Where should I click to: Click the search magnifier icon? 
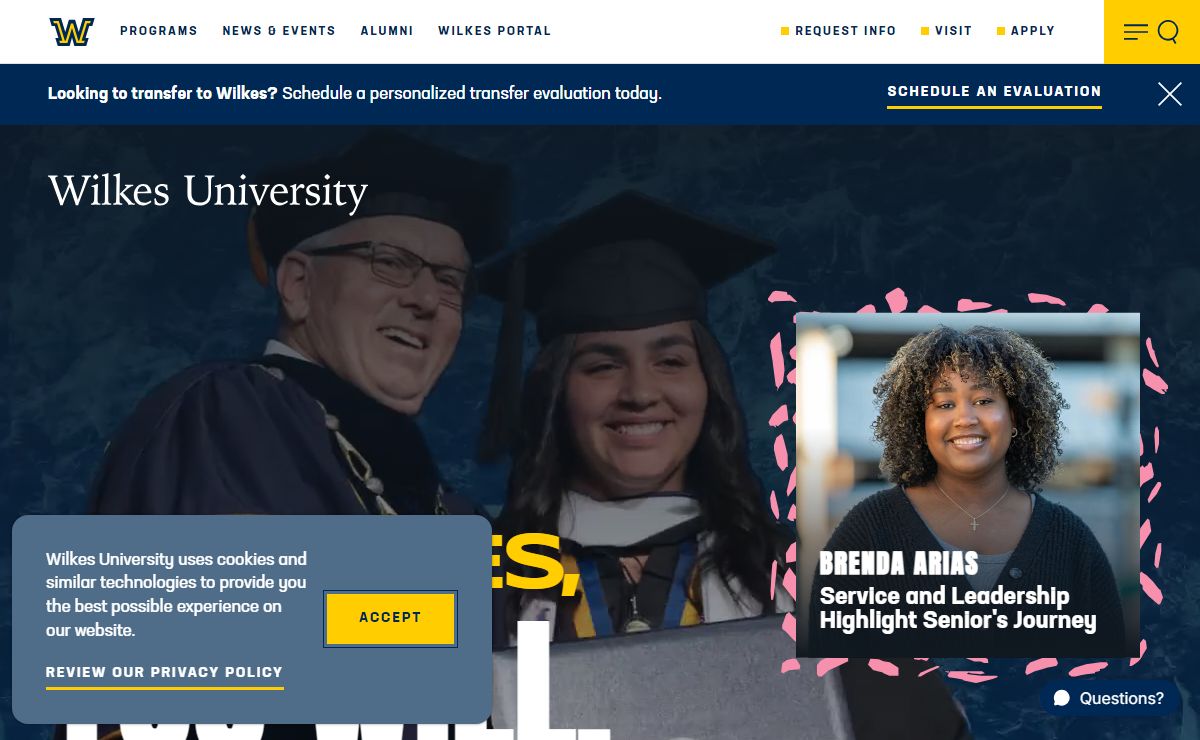click(x=1168, y=32)
